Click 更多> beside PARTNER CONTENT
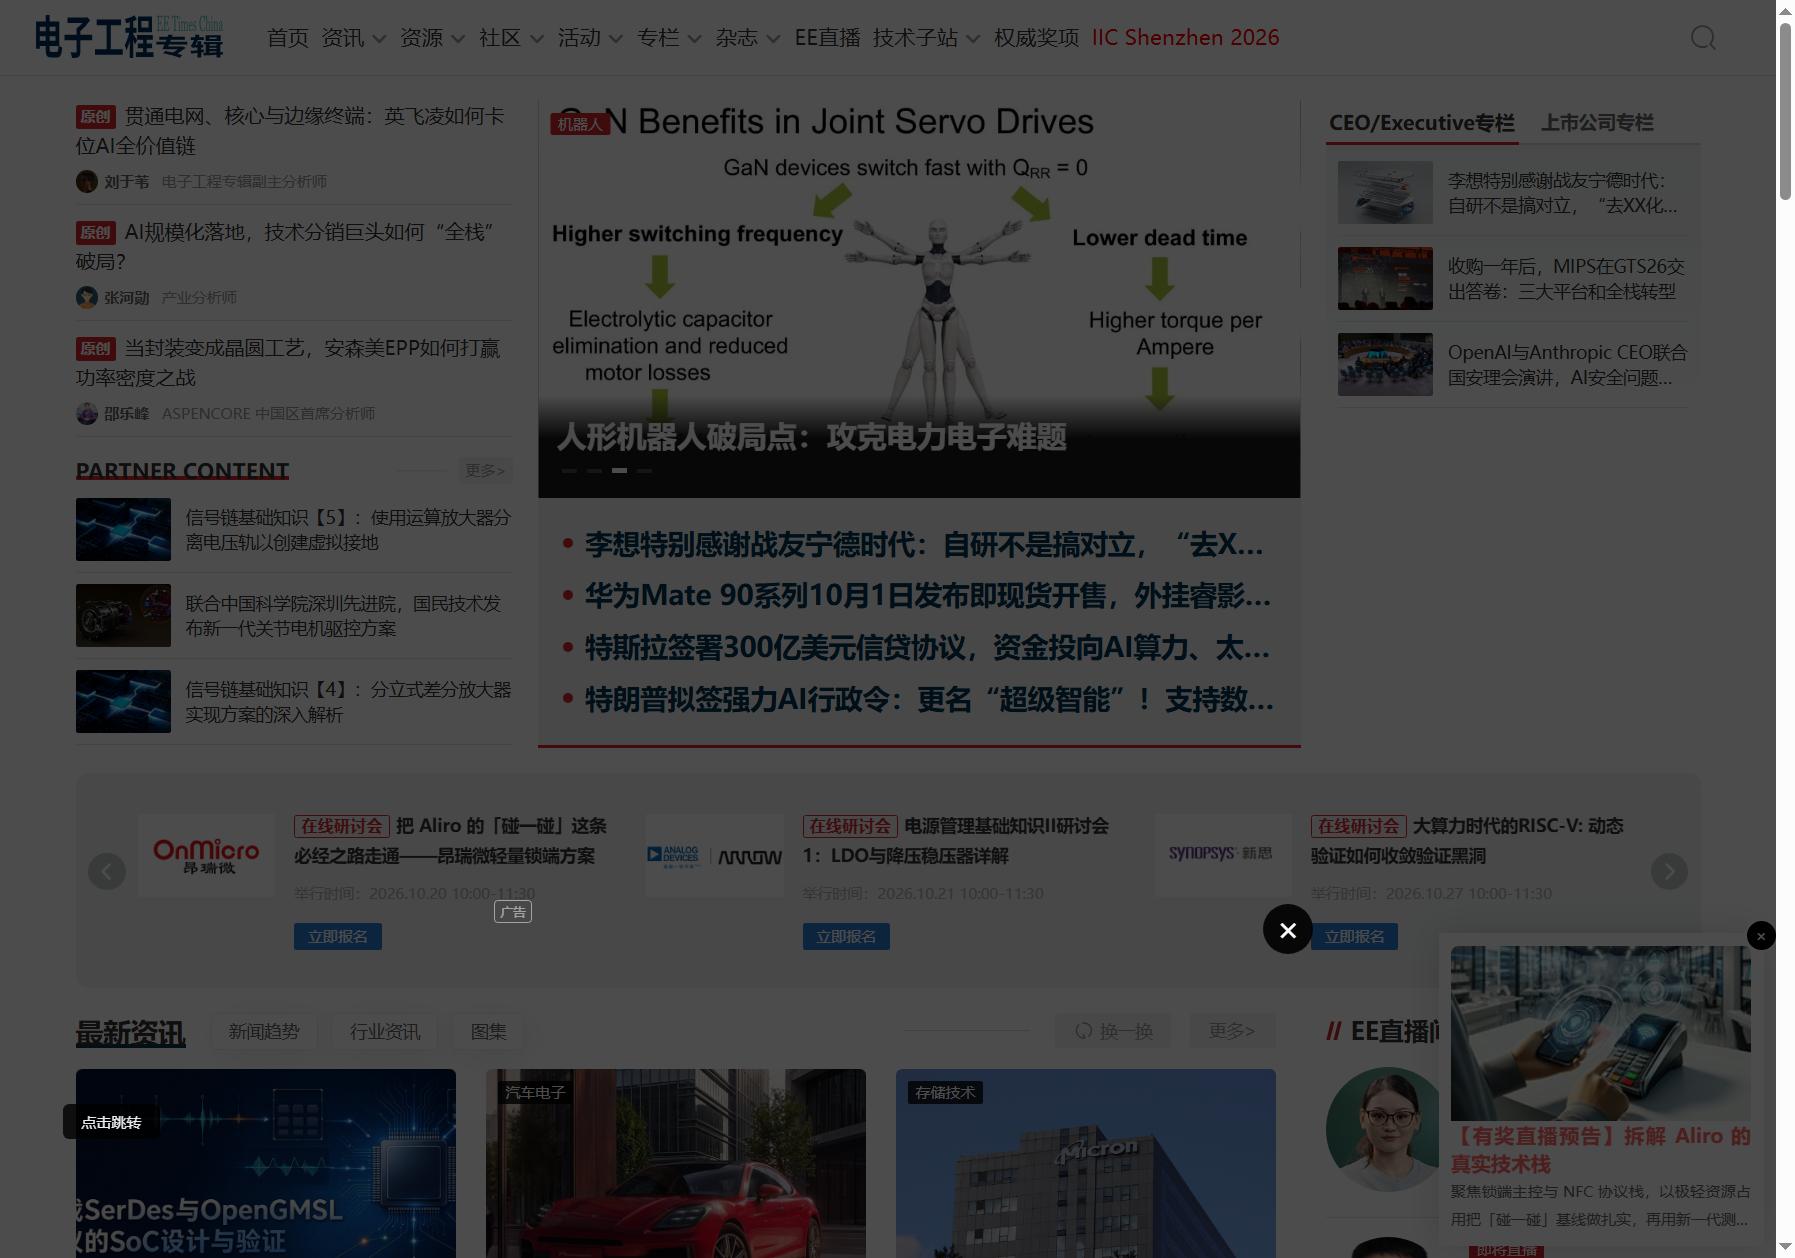This screenshot has height=1258, width=1795. tap(485, 470)
